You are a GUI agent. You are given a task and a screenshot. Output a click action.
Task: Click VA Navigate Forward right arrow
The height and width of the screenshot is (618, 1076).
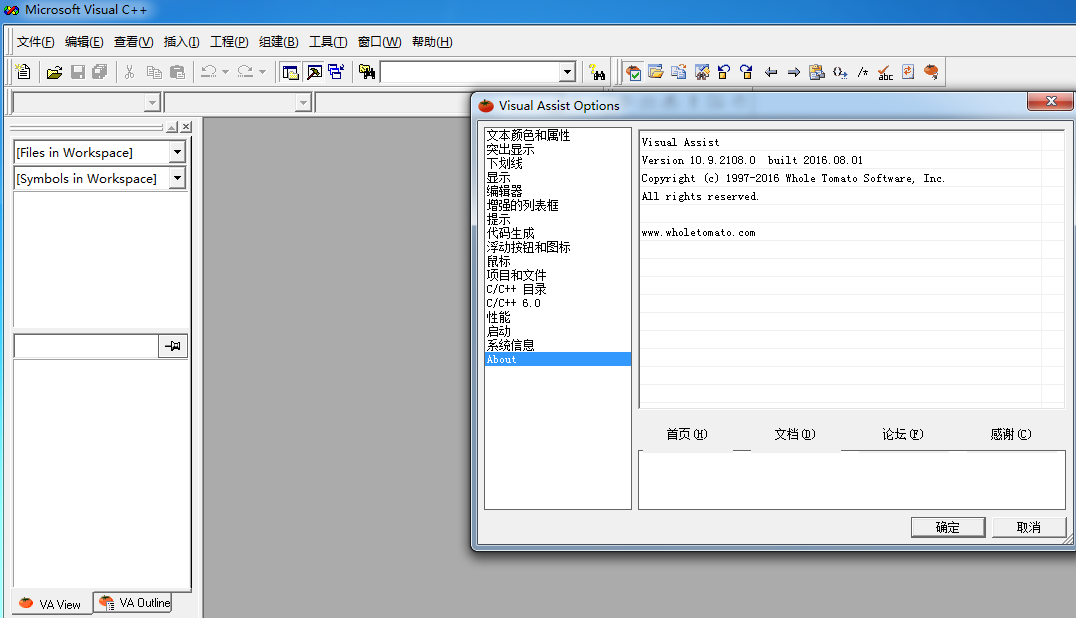(794, 72)
